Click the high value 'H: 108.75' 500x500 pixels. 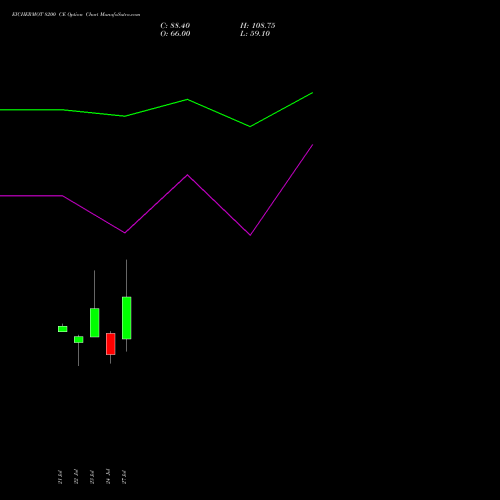(258, 26)
